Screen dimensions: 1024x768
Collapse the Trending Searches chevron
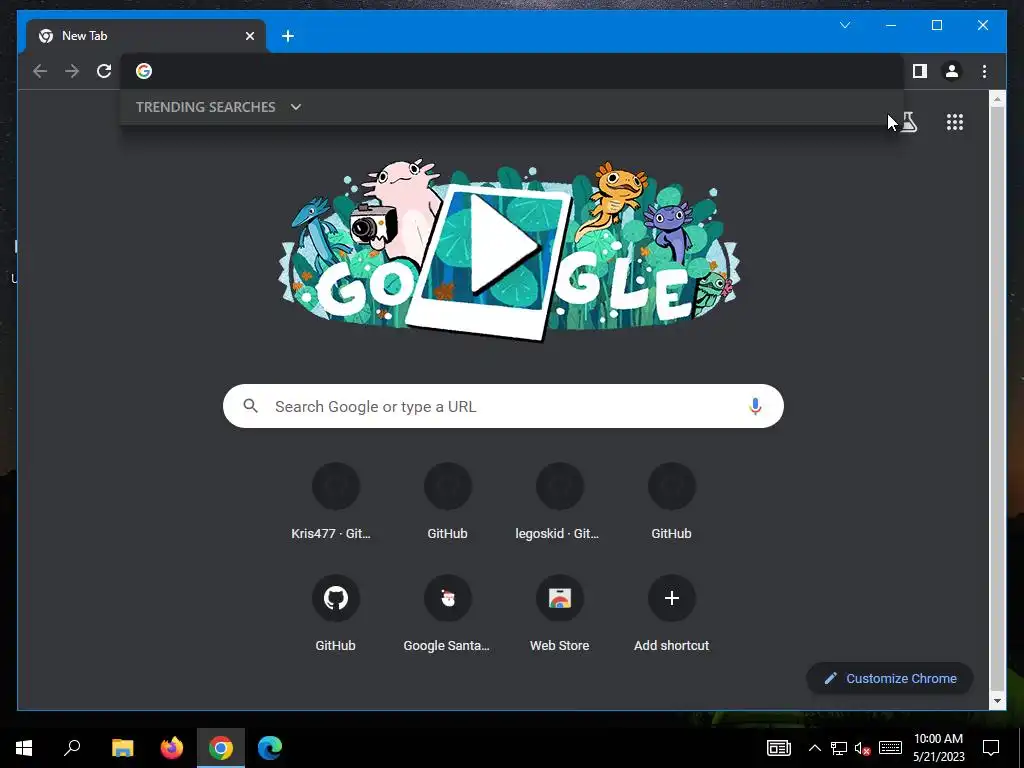click(296, 107)
